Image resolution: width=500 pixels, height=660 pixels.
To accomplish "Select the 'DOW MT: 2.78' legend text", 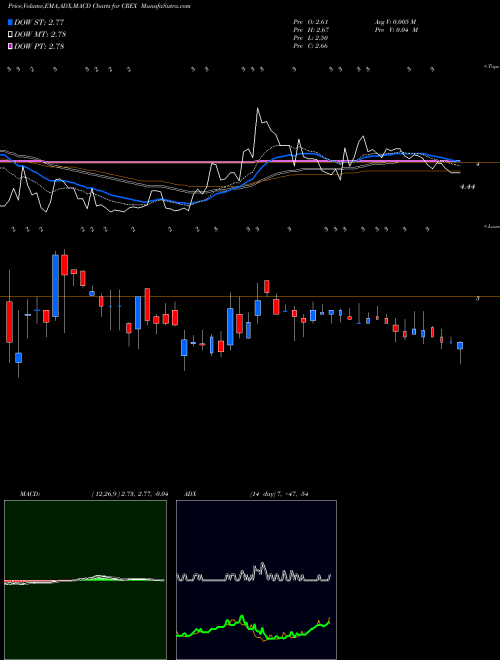I will (x=40, y=35).
